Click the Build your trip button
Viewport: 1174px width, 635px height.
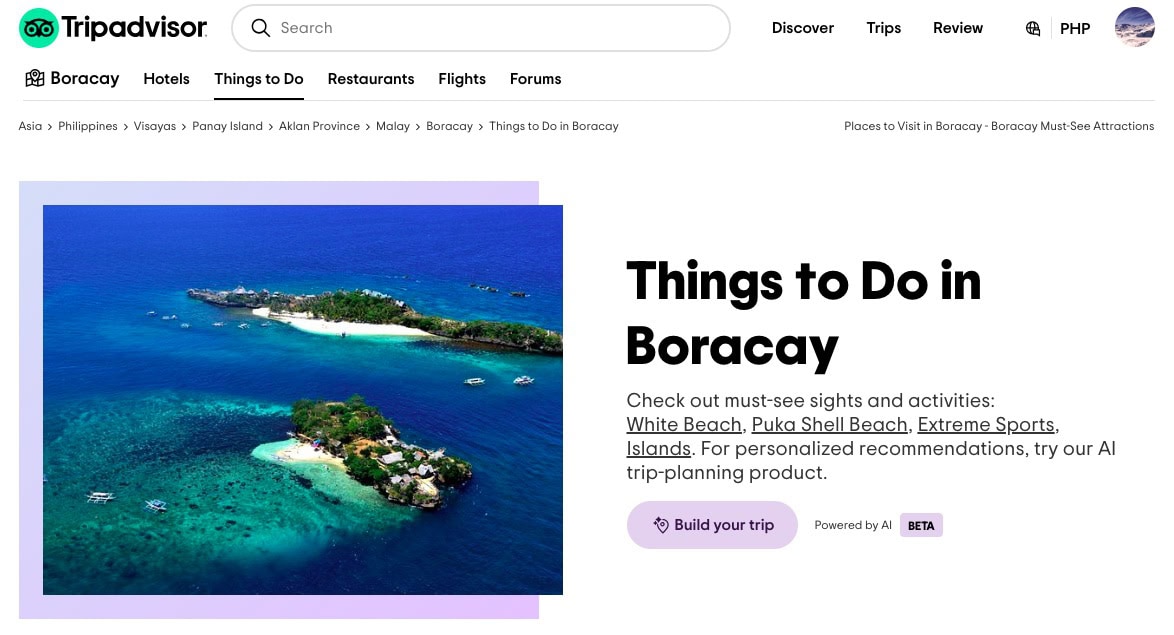(712, 524)
